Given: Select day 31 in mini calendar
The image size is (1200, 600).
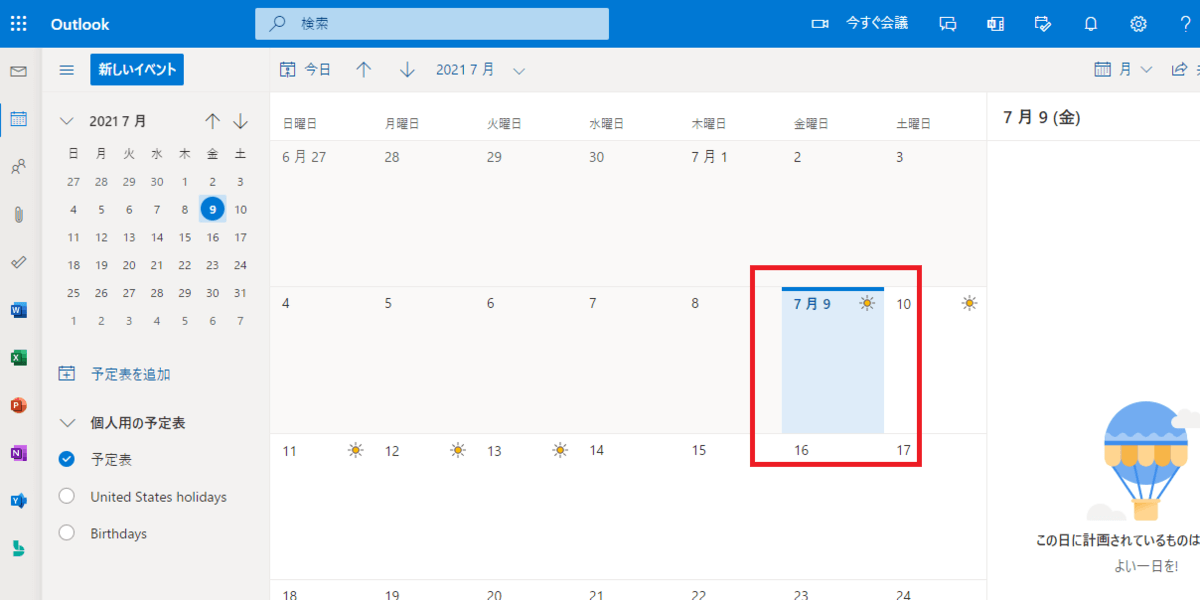Looking at the screenshot, I should [x=240, y=293].
